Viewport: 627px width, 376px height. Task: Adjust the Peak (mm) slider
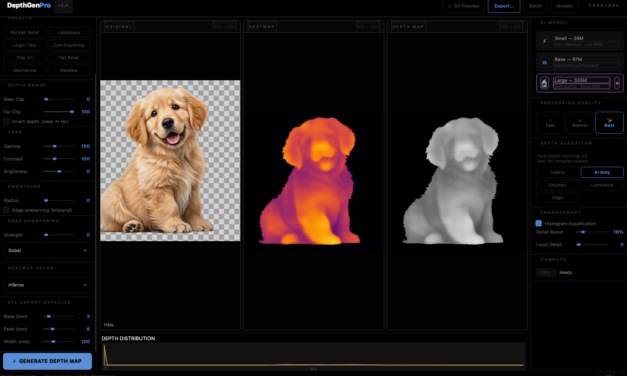click(x=59, y=329)
